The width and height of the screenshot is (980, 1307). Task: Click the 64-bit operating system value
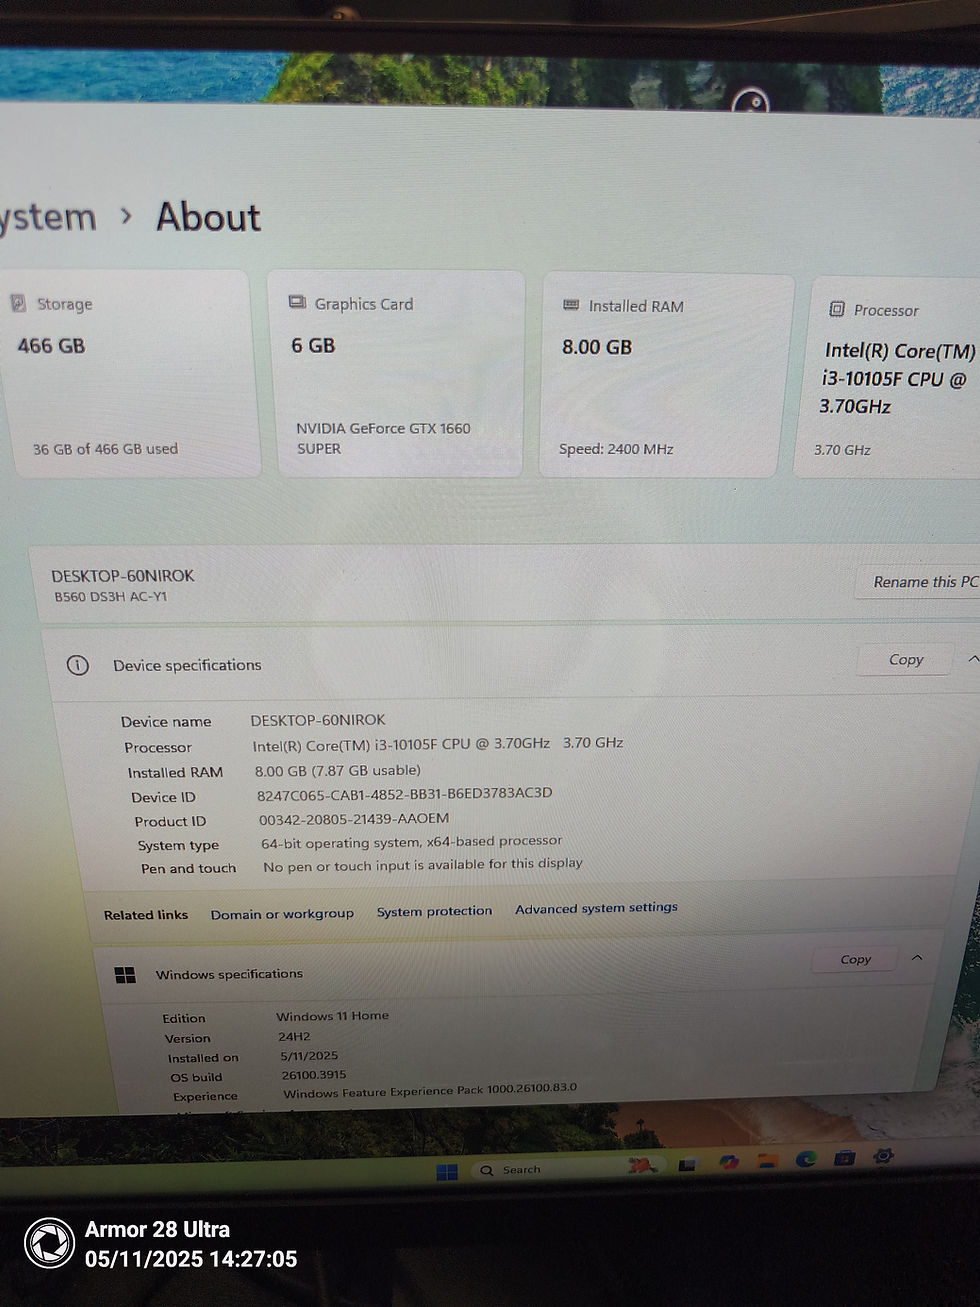tap(411, 842)
